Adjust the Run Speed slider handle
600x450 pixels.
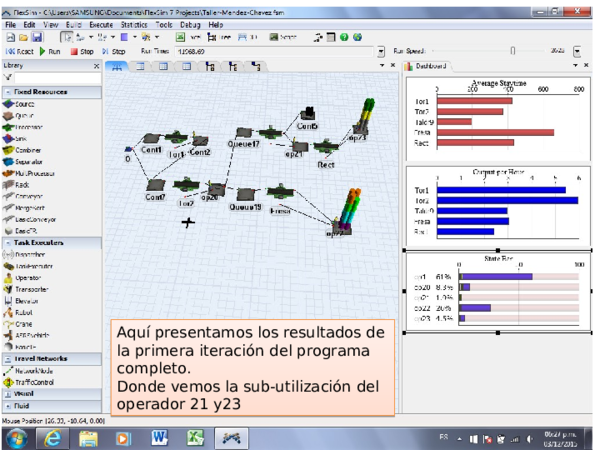[x=513, y=51]
